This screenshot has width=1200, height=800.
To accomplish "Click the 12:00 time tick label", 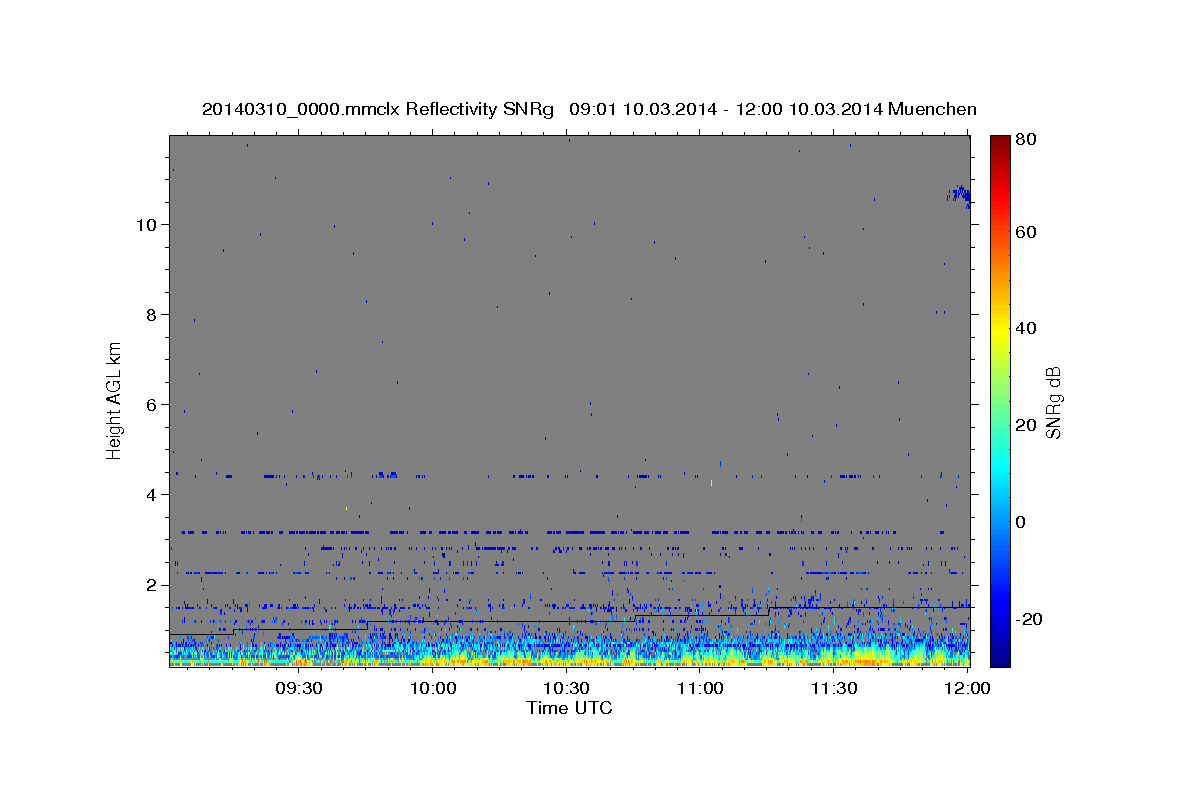I will click(x=967, y=688).
